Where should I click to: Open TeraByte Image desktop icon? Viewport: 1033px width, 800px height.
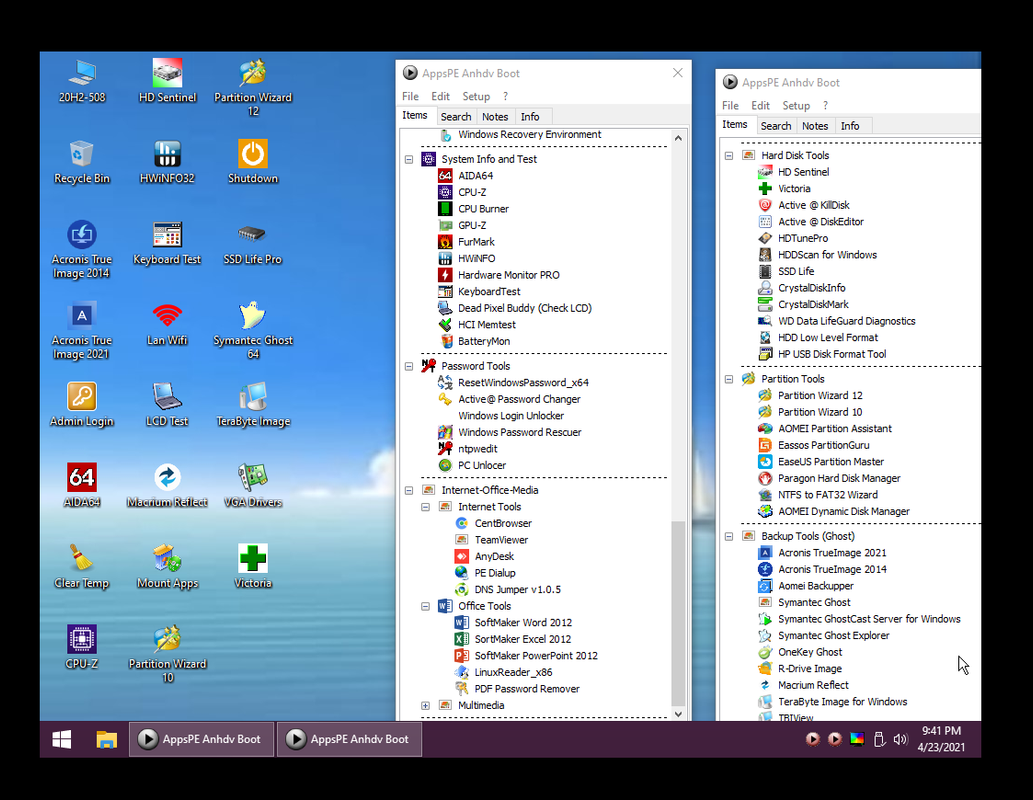tap(253, 405)
